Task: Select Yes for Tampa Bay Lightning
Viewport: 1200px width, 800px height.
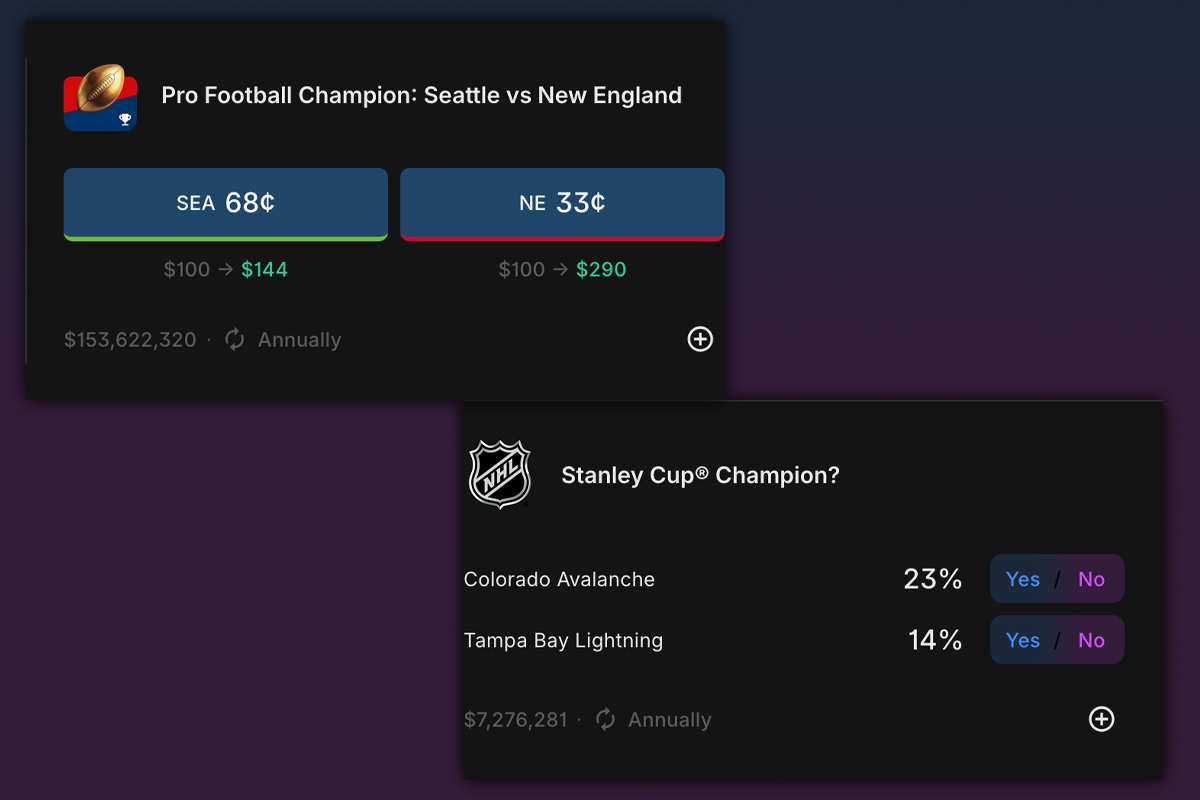Action: coord(1023,640)
